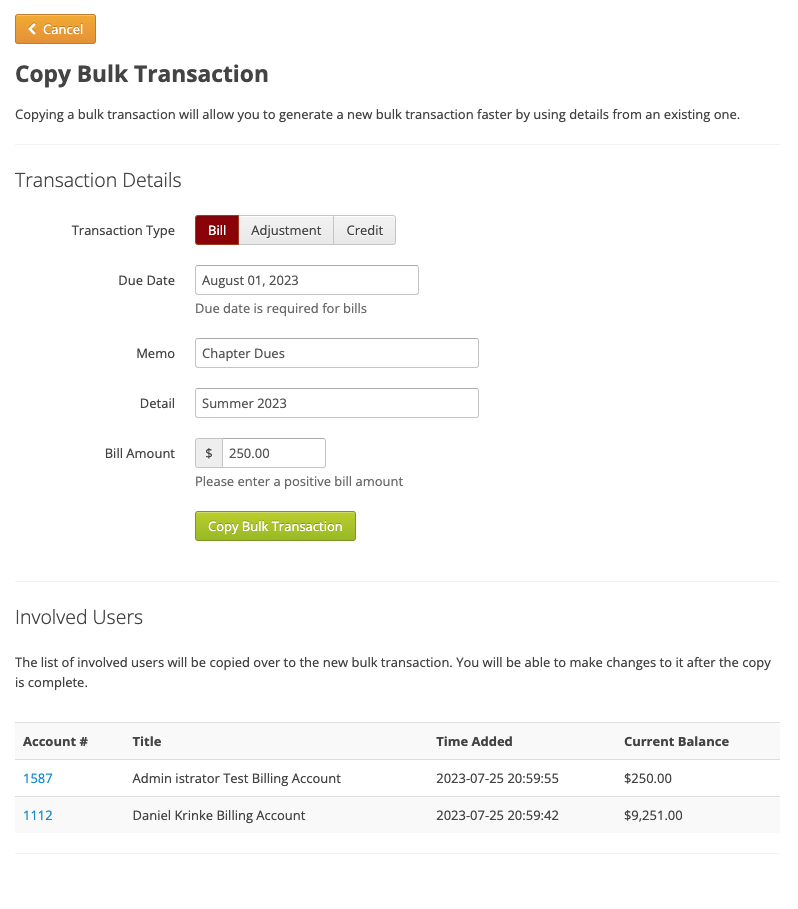Open account number 1112 link

pyautogui.click(x=38, y=815)
